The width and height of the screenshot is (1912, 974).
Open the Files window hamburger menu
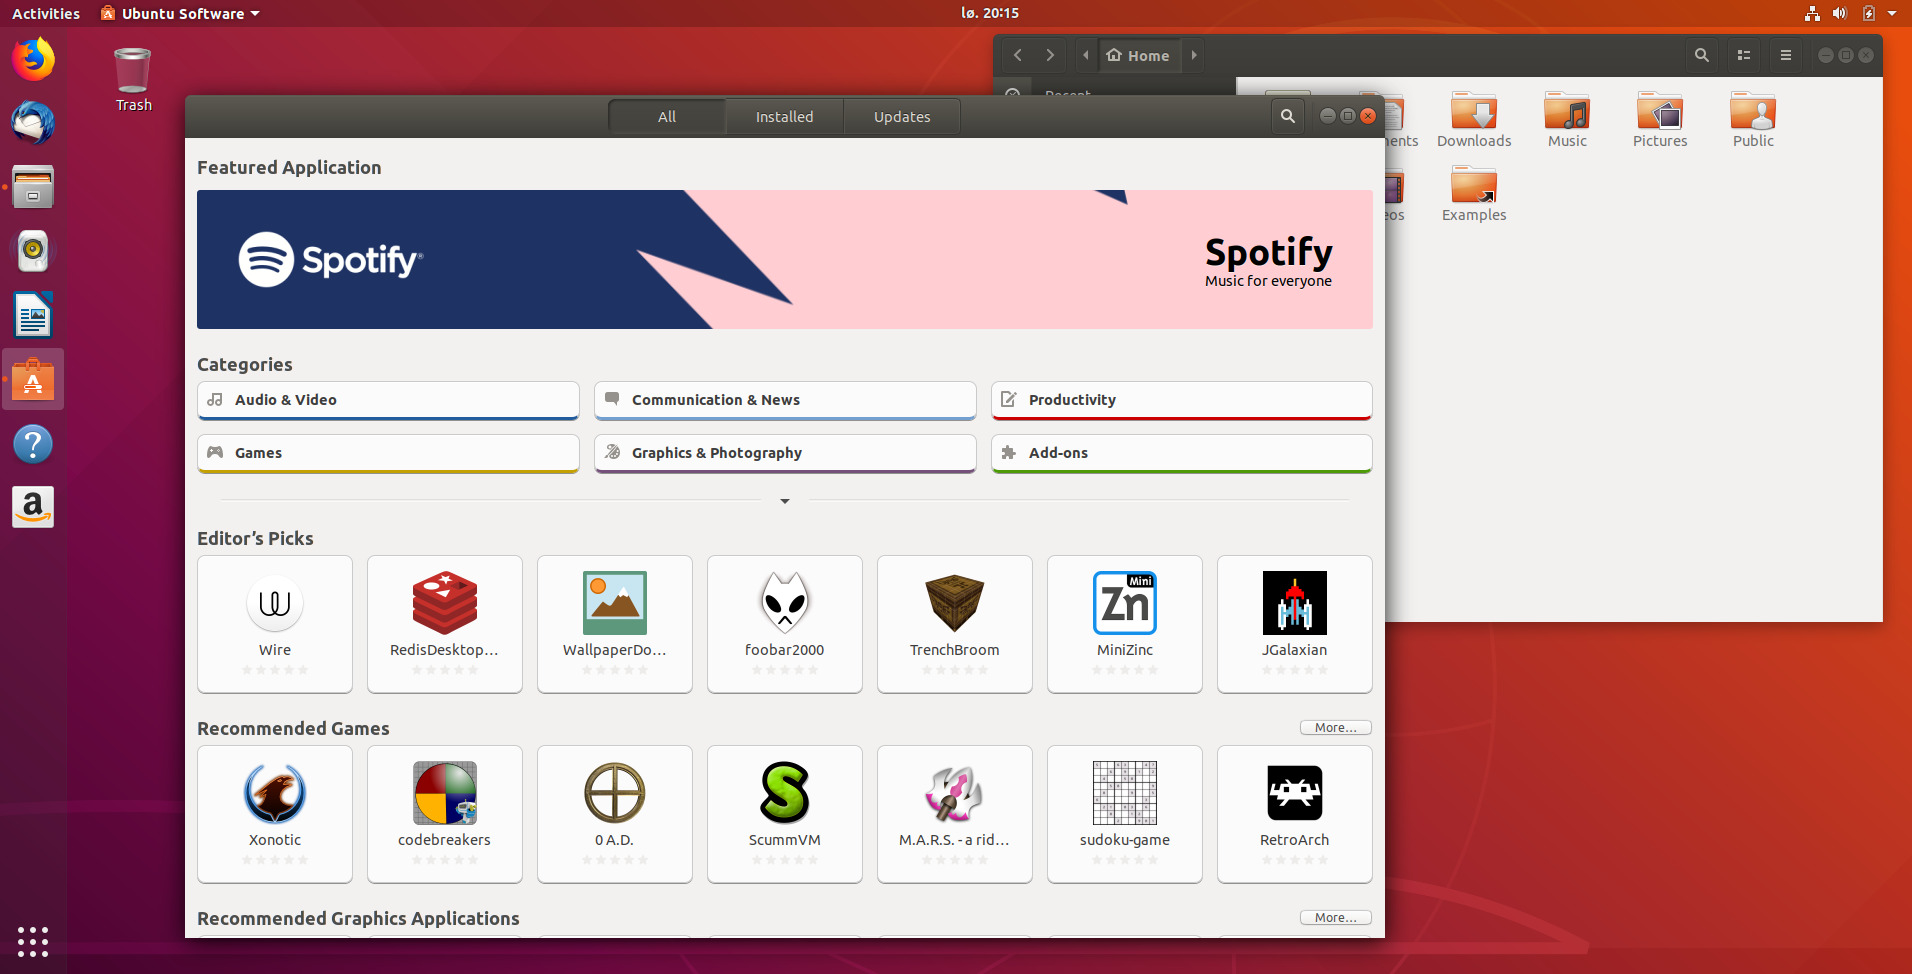pyautogui.click(x=1786, y=55)
